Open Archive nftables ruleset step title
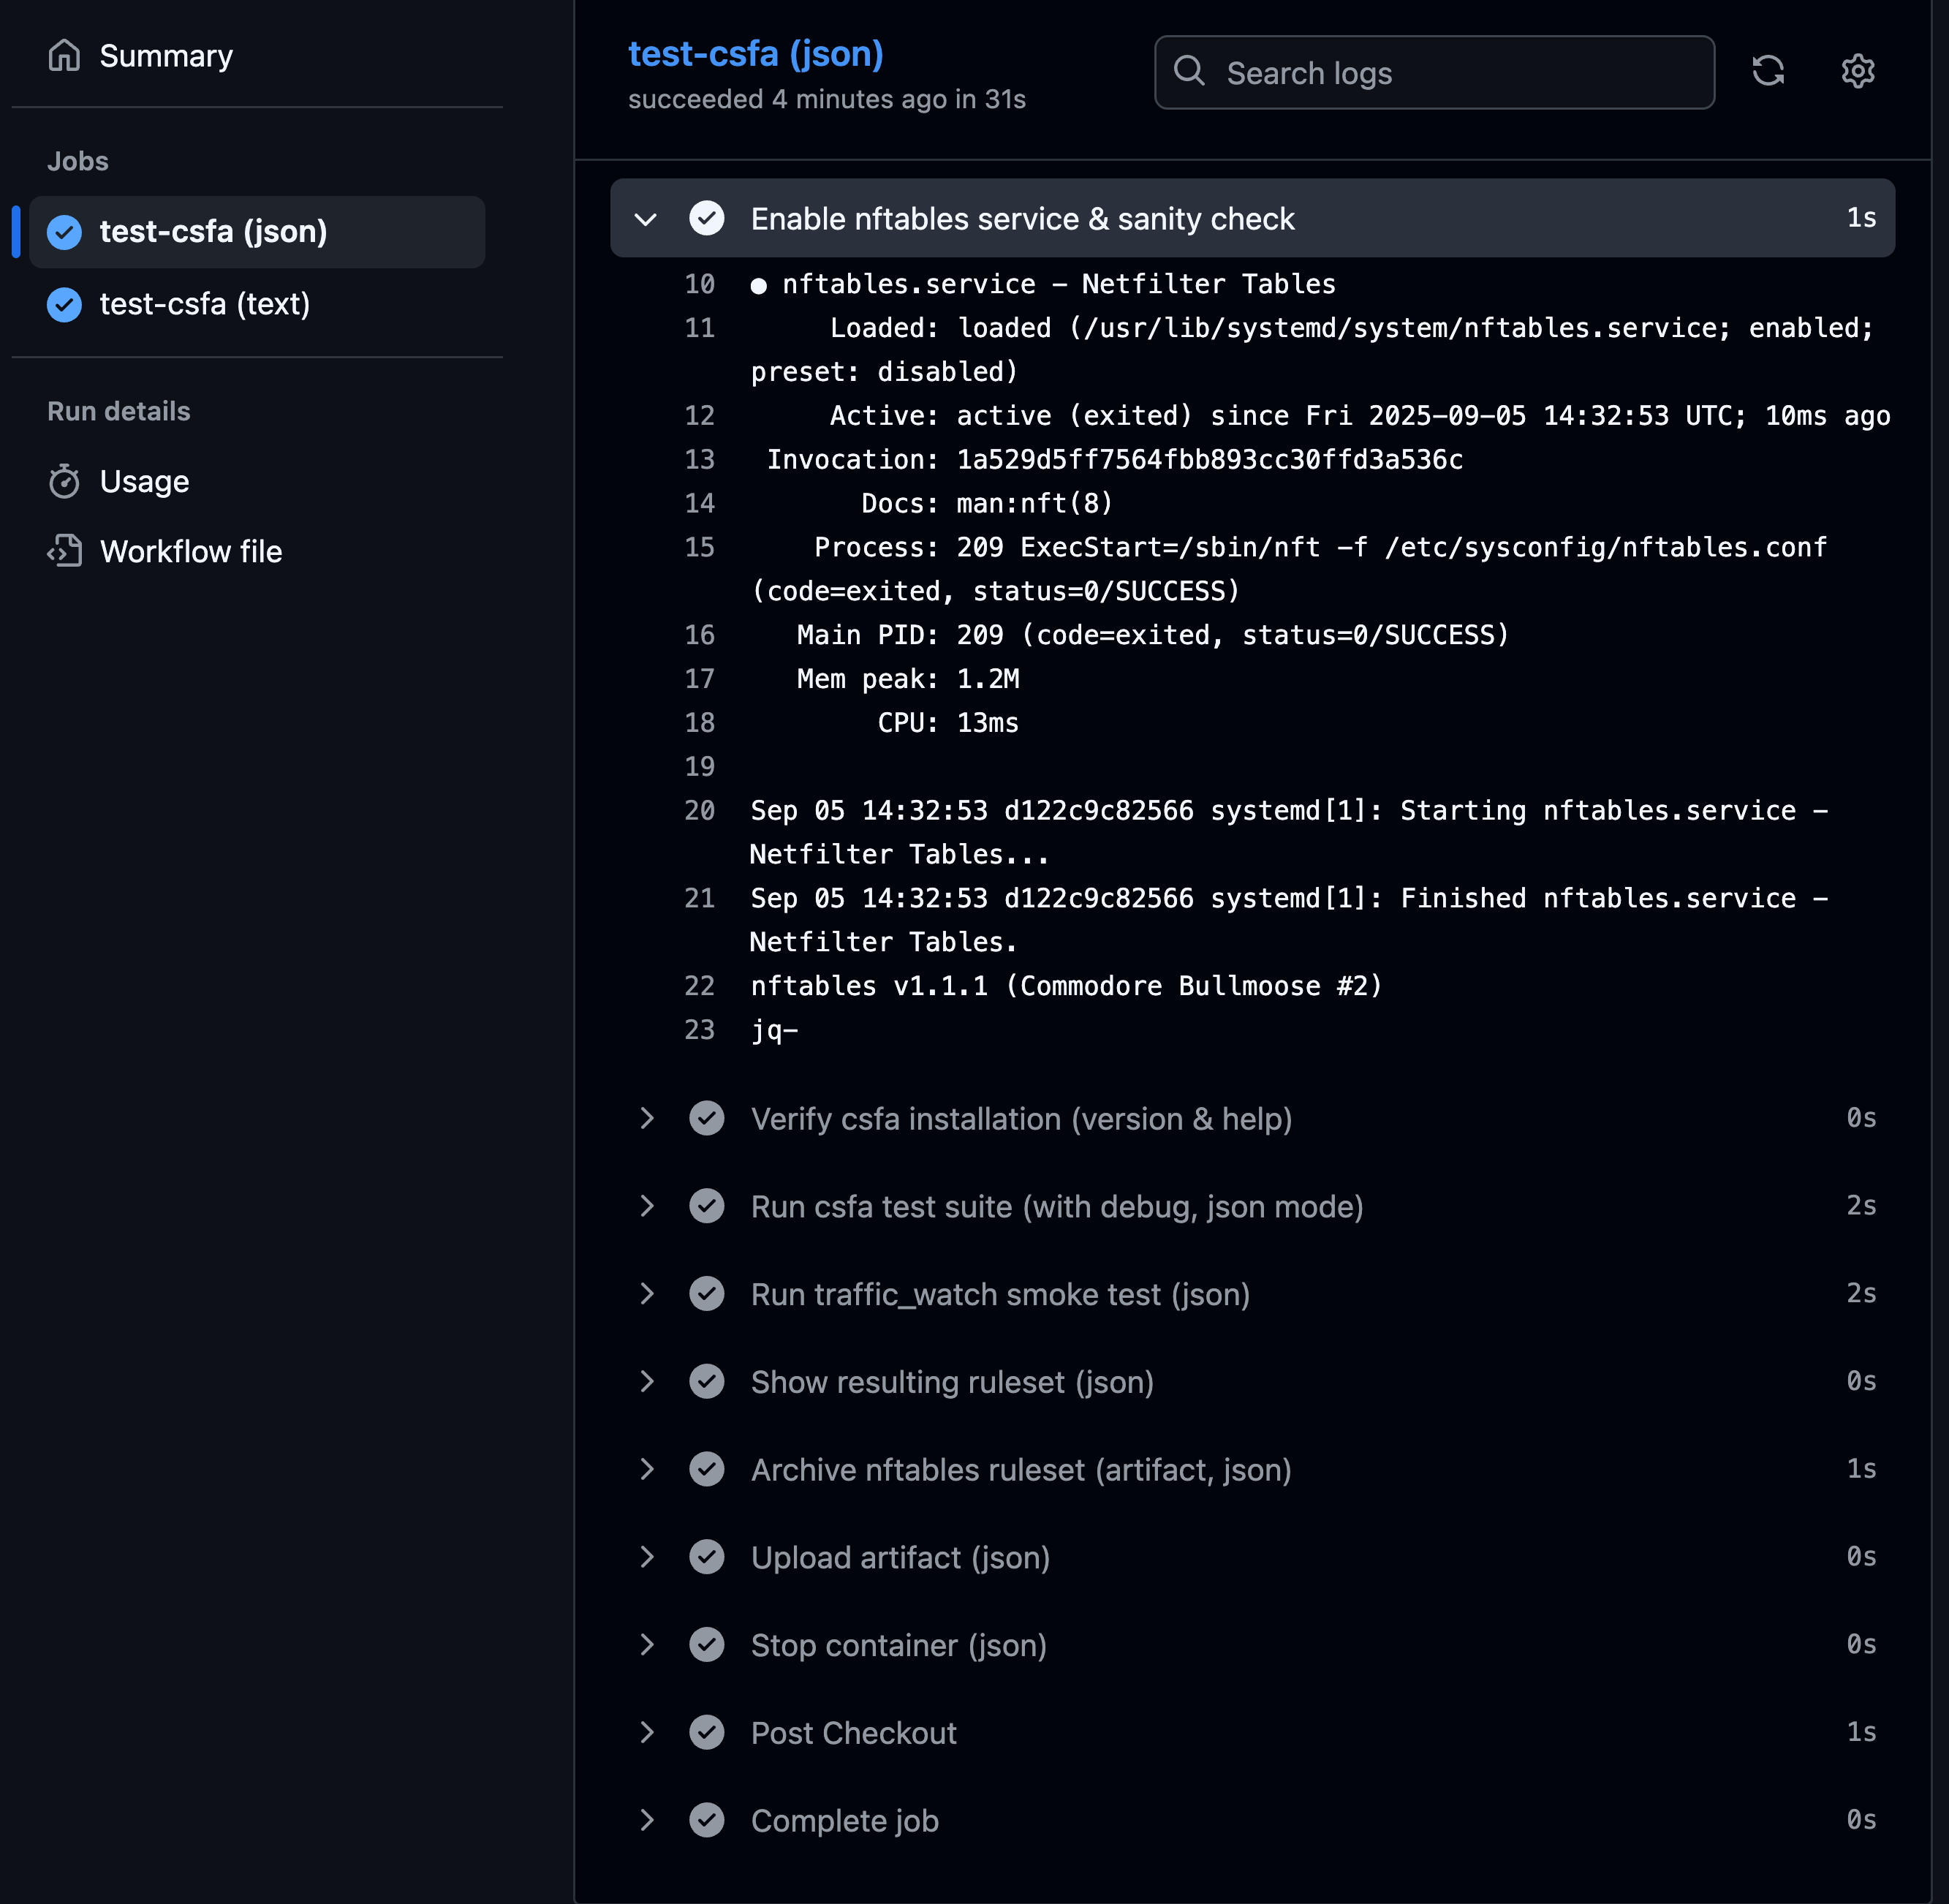The height and width of the screenshot is (1904, 1949). click(x=1021, y=1470)
